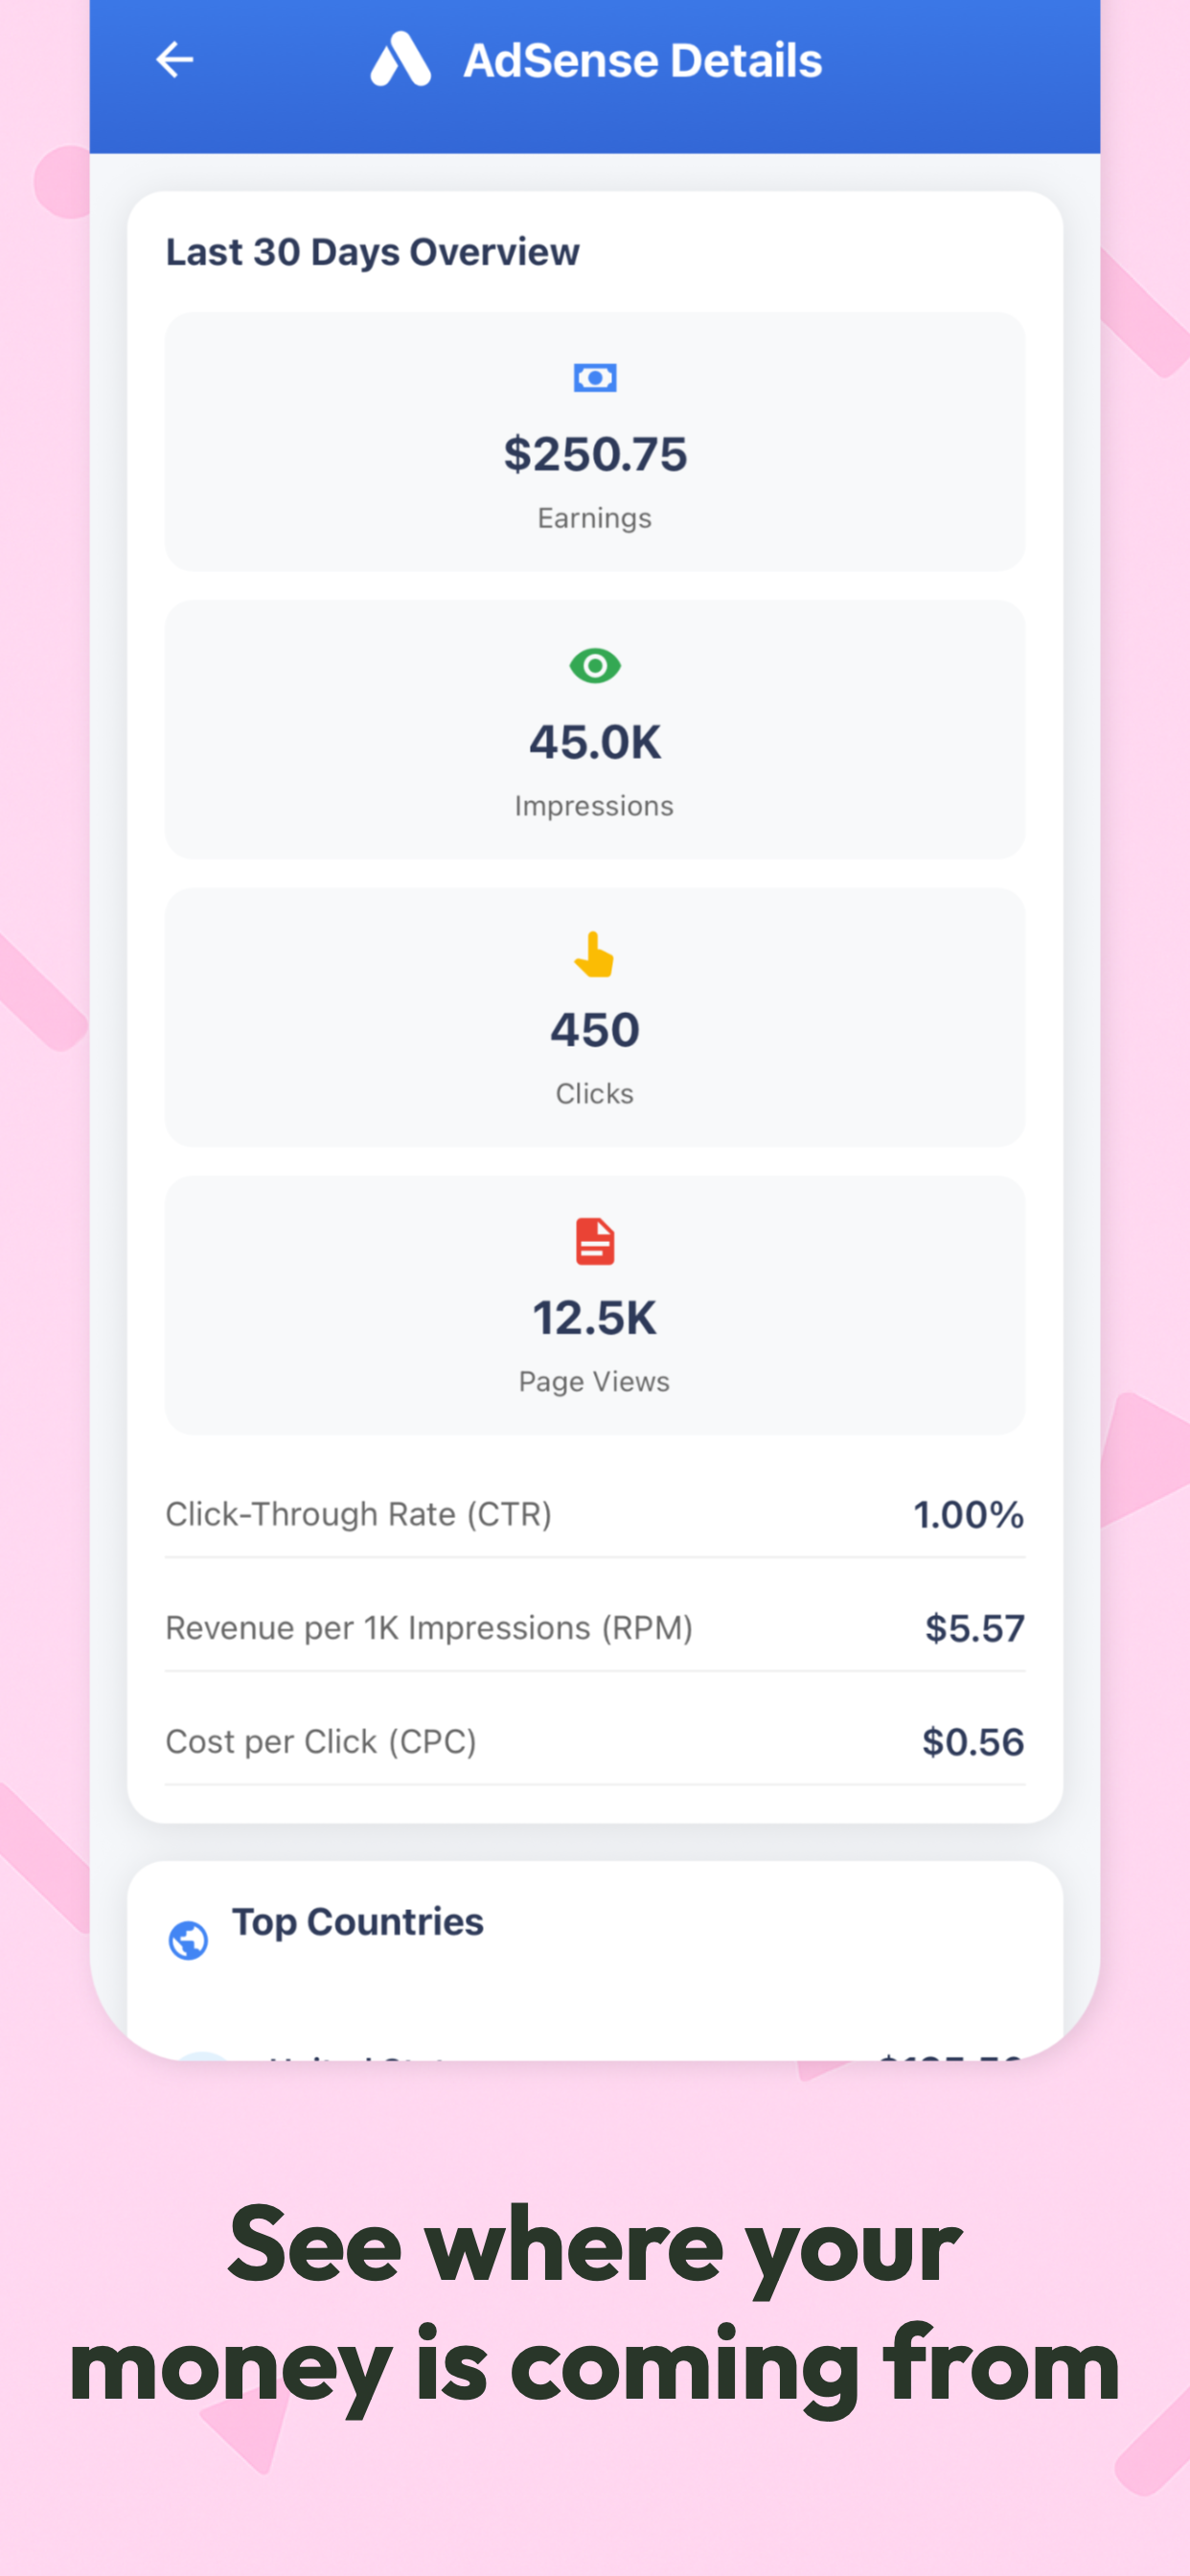
Task: Click the Last 30 Days Overview heading
Action: tap(372, 252)
